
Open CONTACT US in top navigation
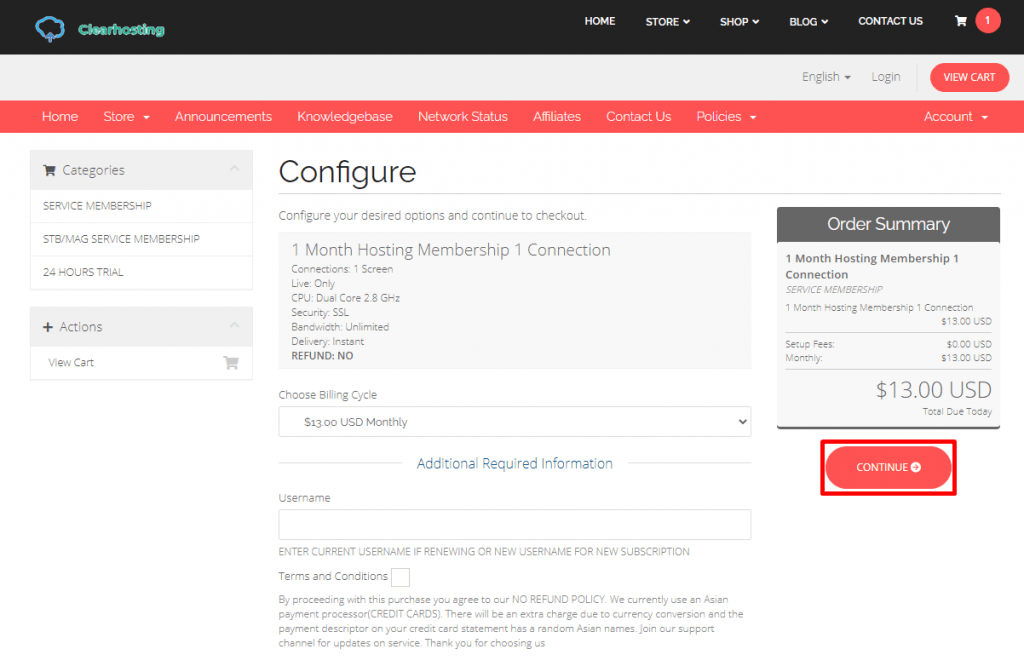(890, 21)
